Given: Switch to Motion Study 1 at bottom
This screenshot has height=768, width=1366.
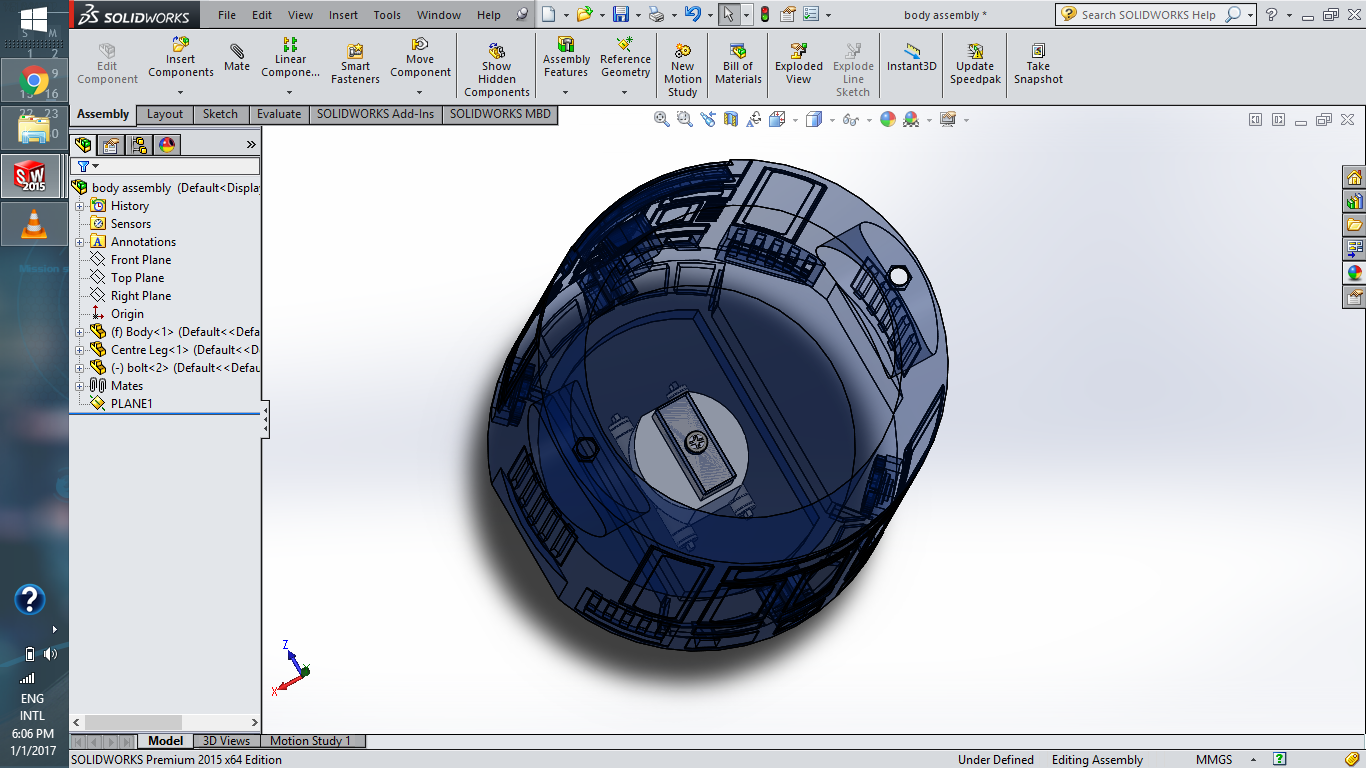Looking at the screenshot, I should (x=310, y=741).
